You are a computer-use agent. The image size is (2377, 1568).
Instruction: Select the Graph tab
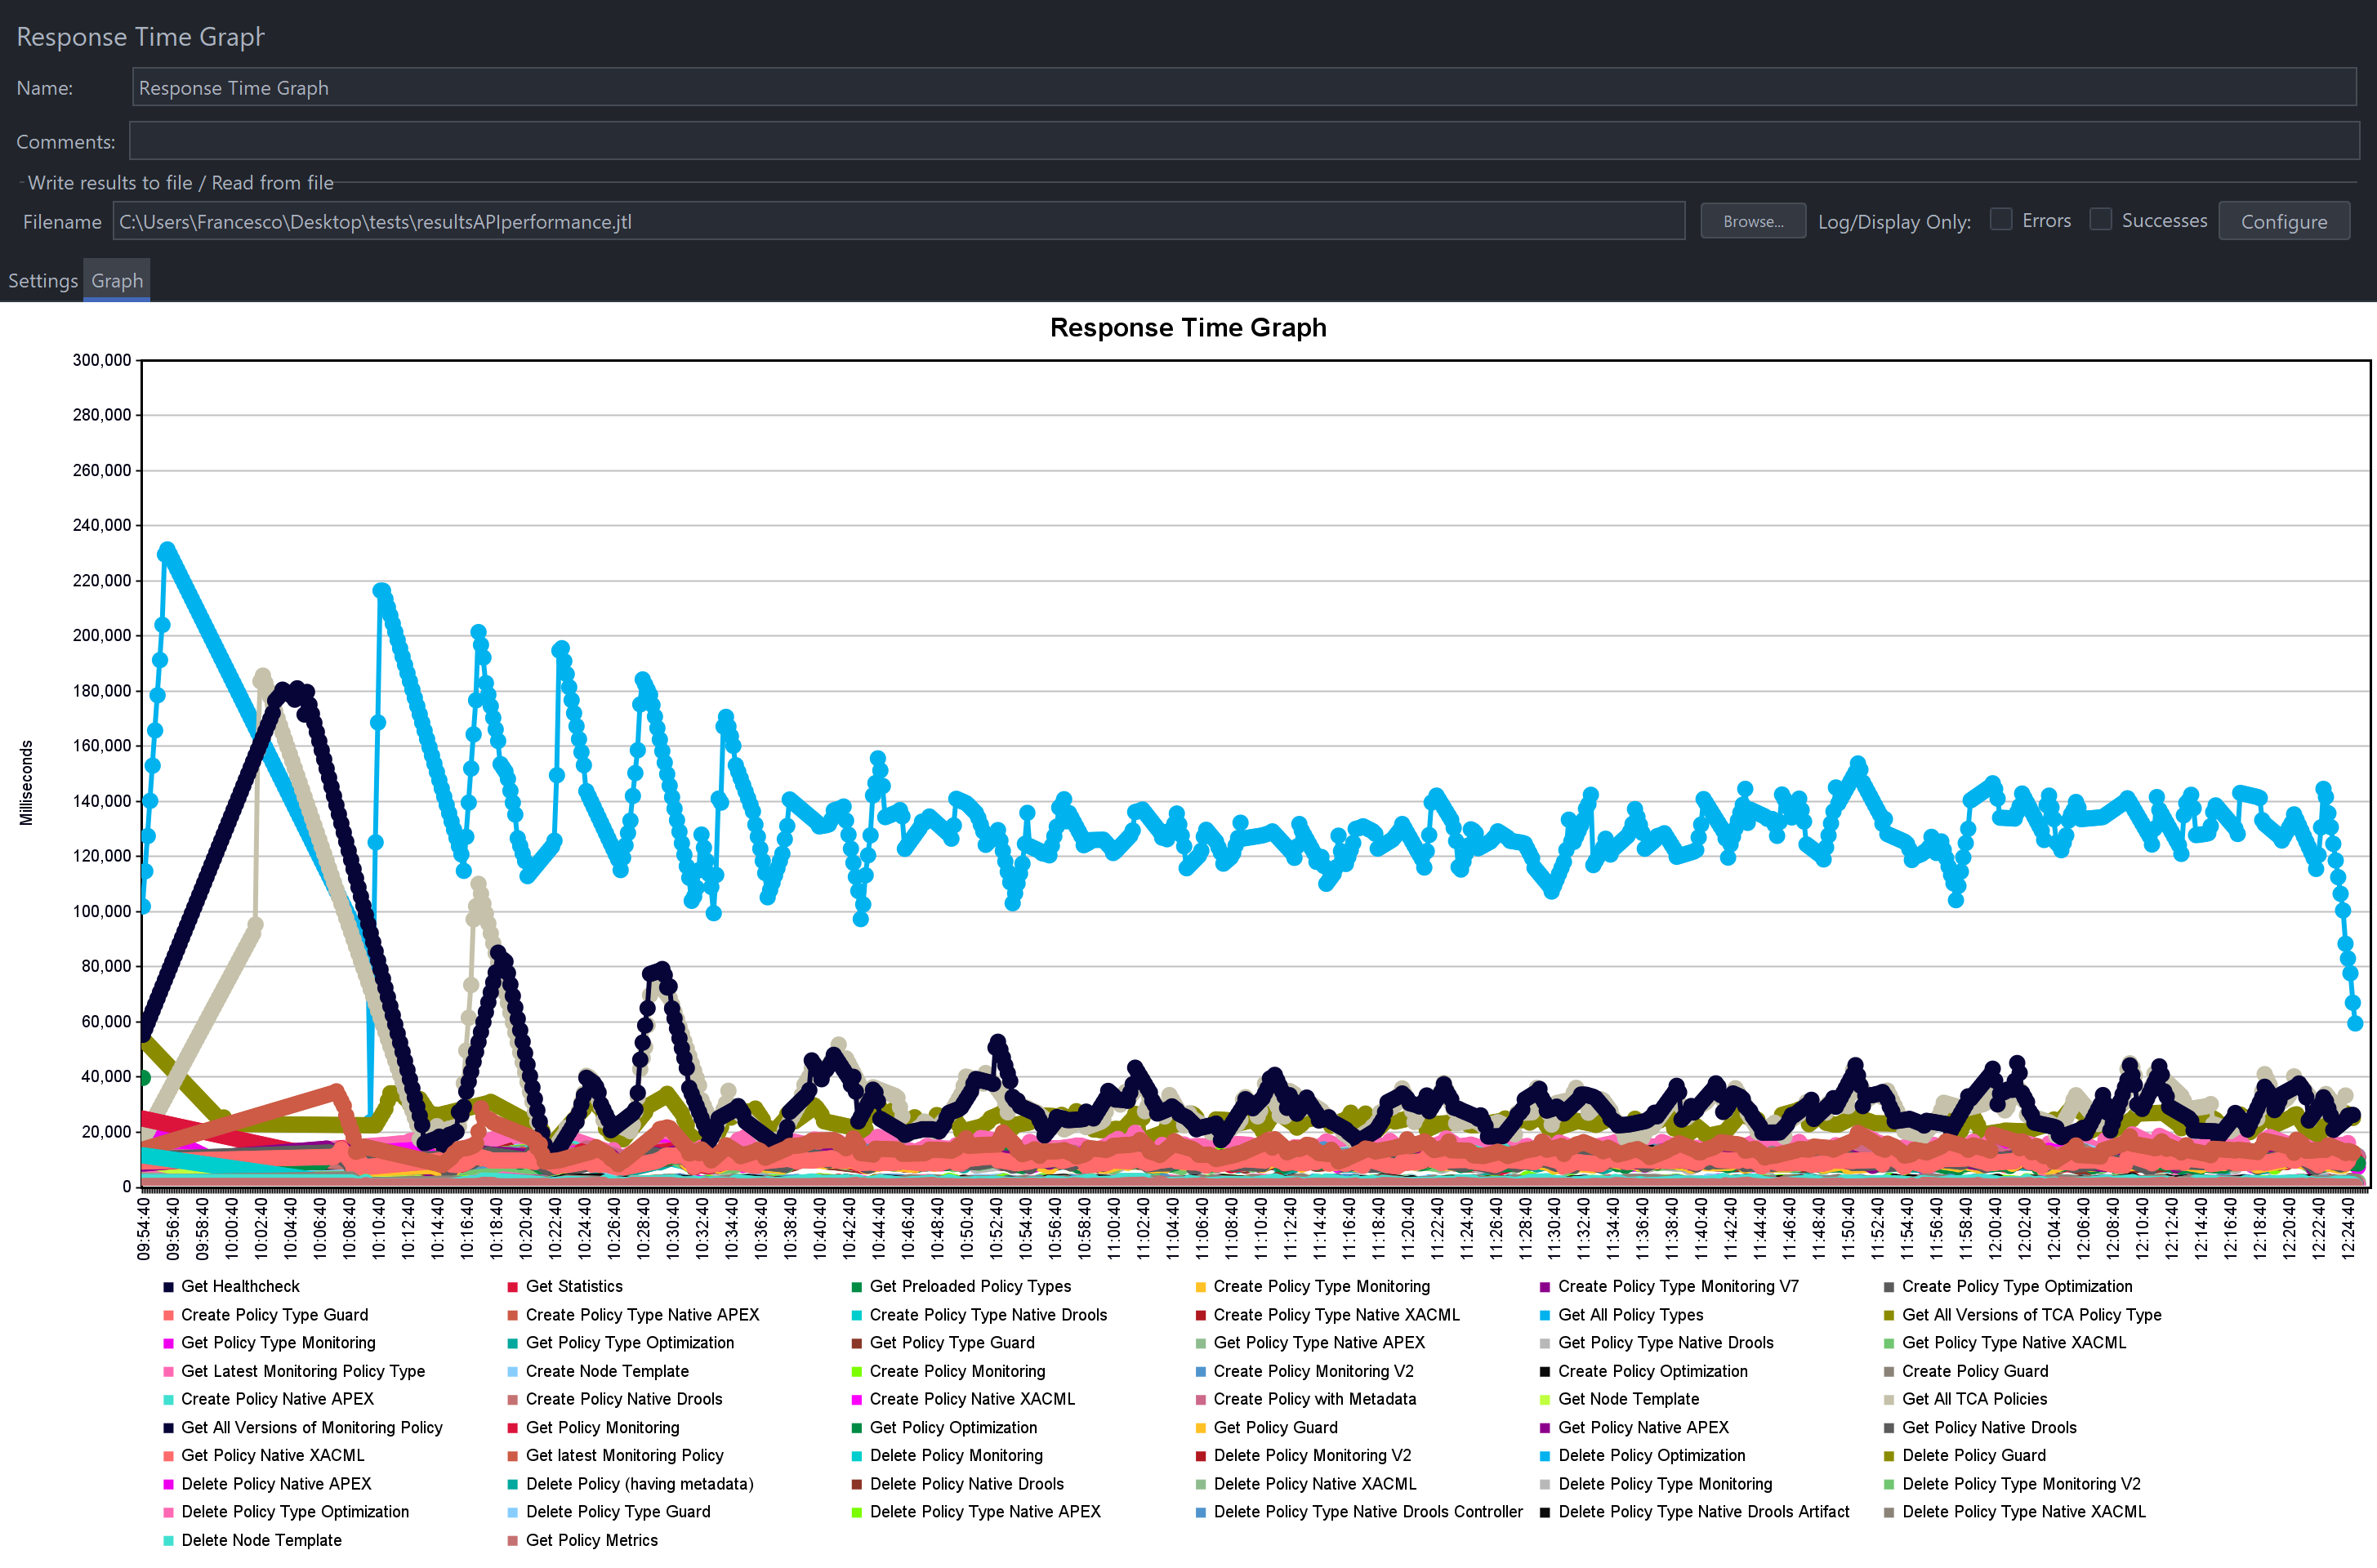pos(117,281)
